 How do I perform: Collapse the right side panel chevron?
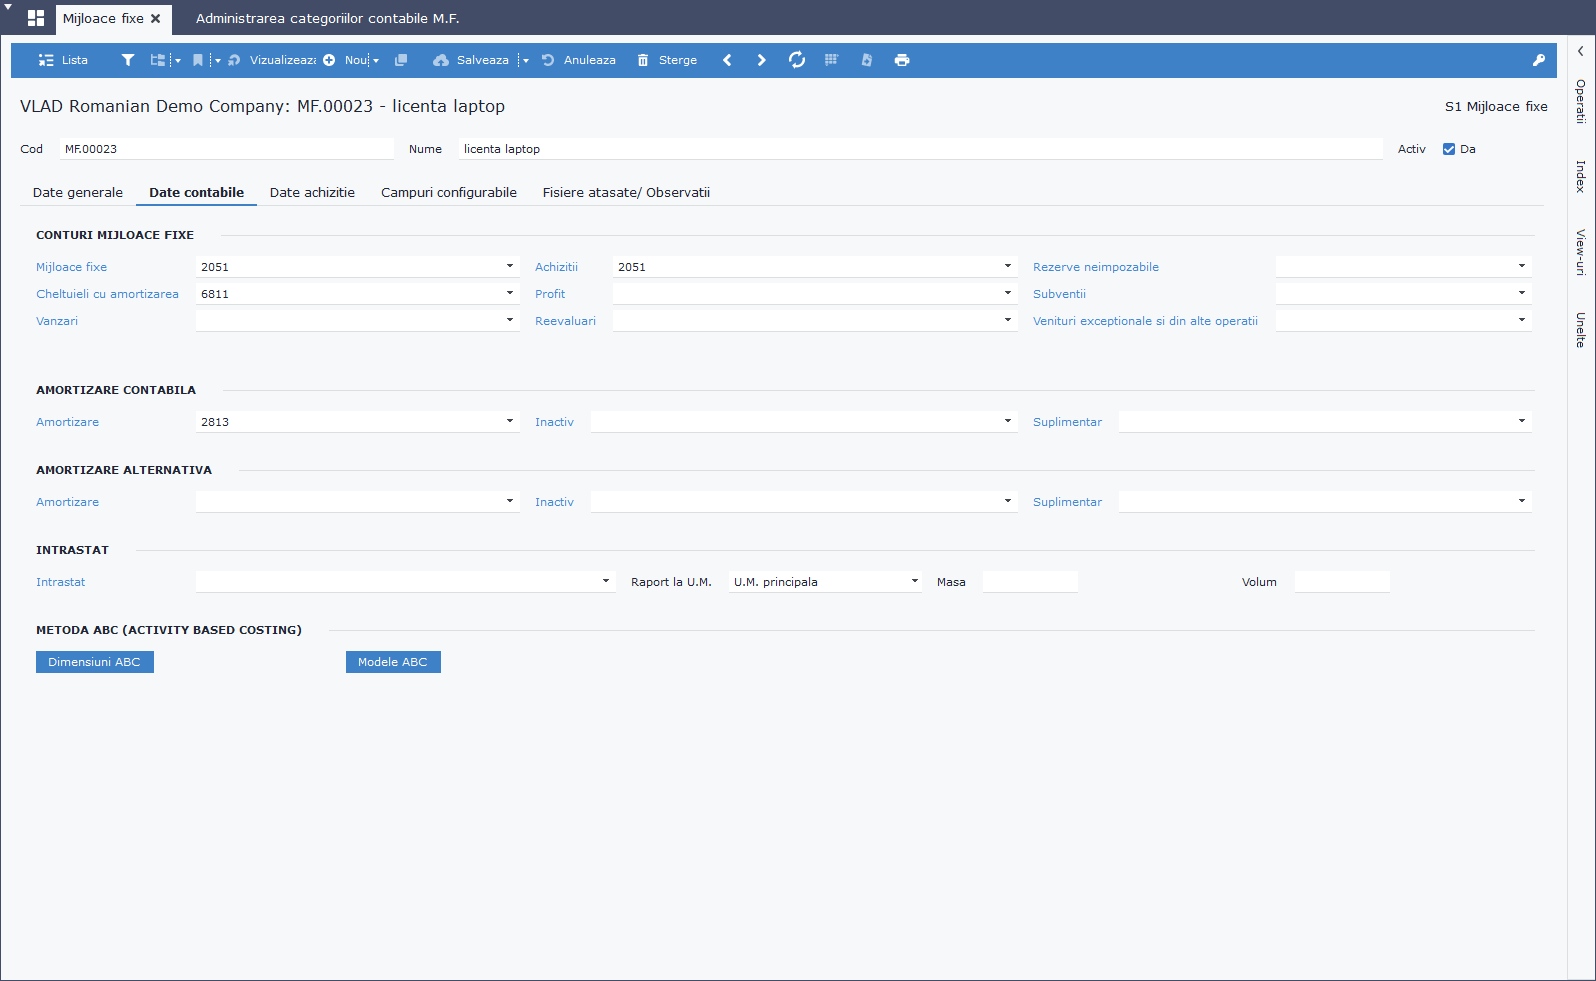click(1581, 51)
